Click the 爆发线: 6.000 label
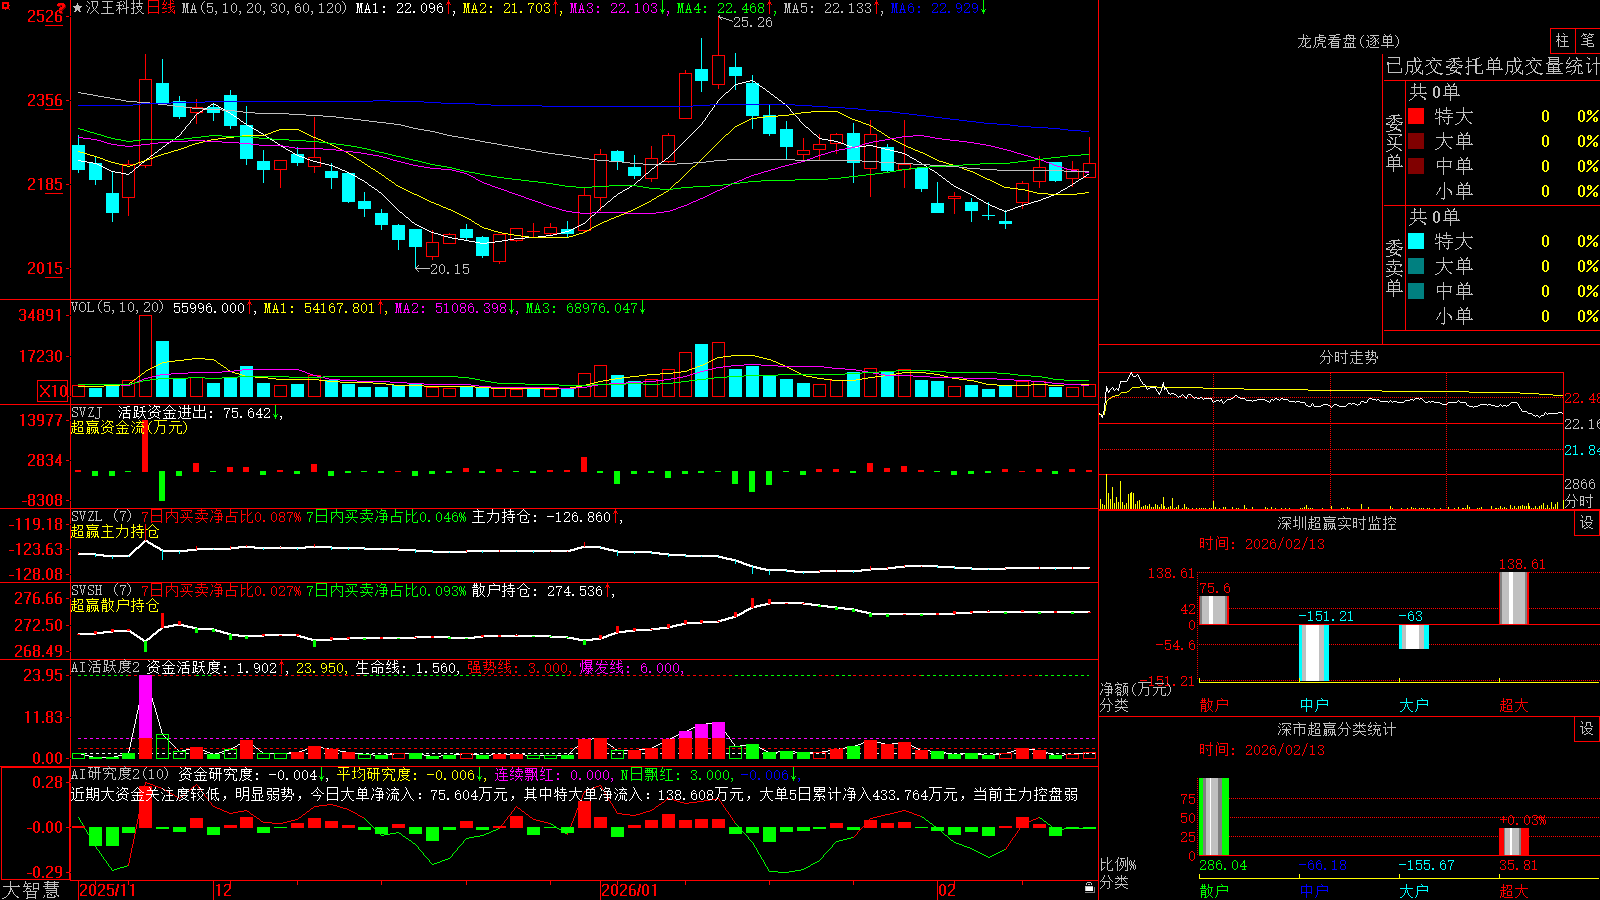Image resolution: width=1600 pixels, height=900 pixels. point(632,668)
